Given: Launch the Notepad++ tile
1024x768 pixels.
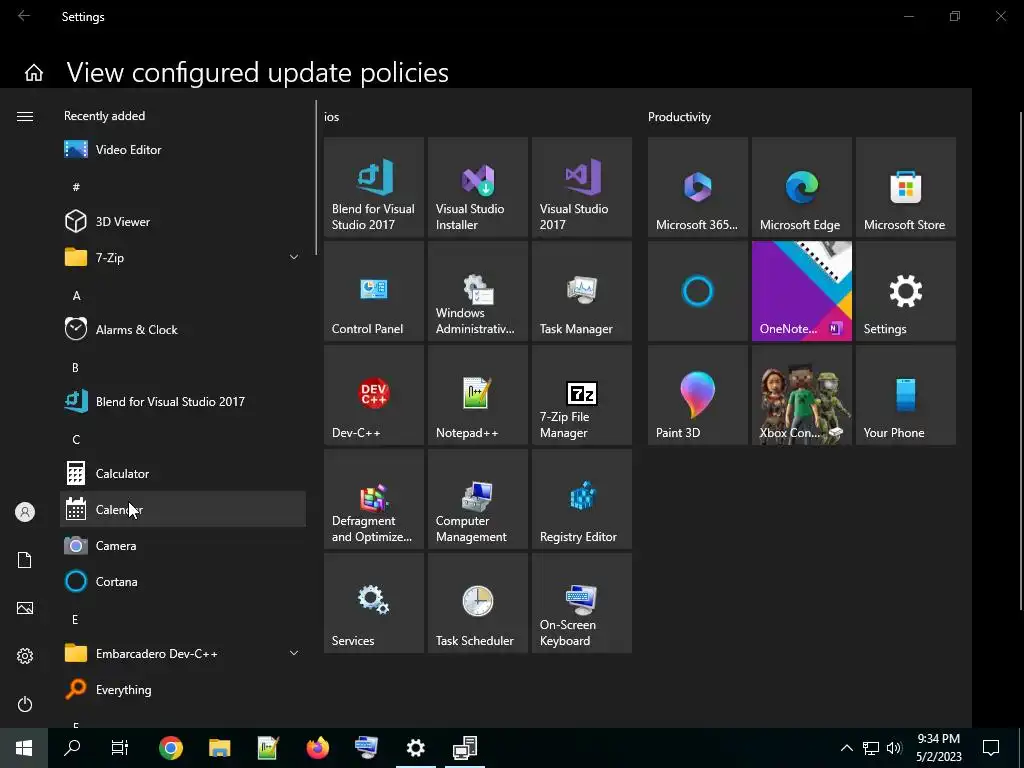Looking at the screenshot, I should [x=477, y=395].
